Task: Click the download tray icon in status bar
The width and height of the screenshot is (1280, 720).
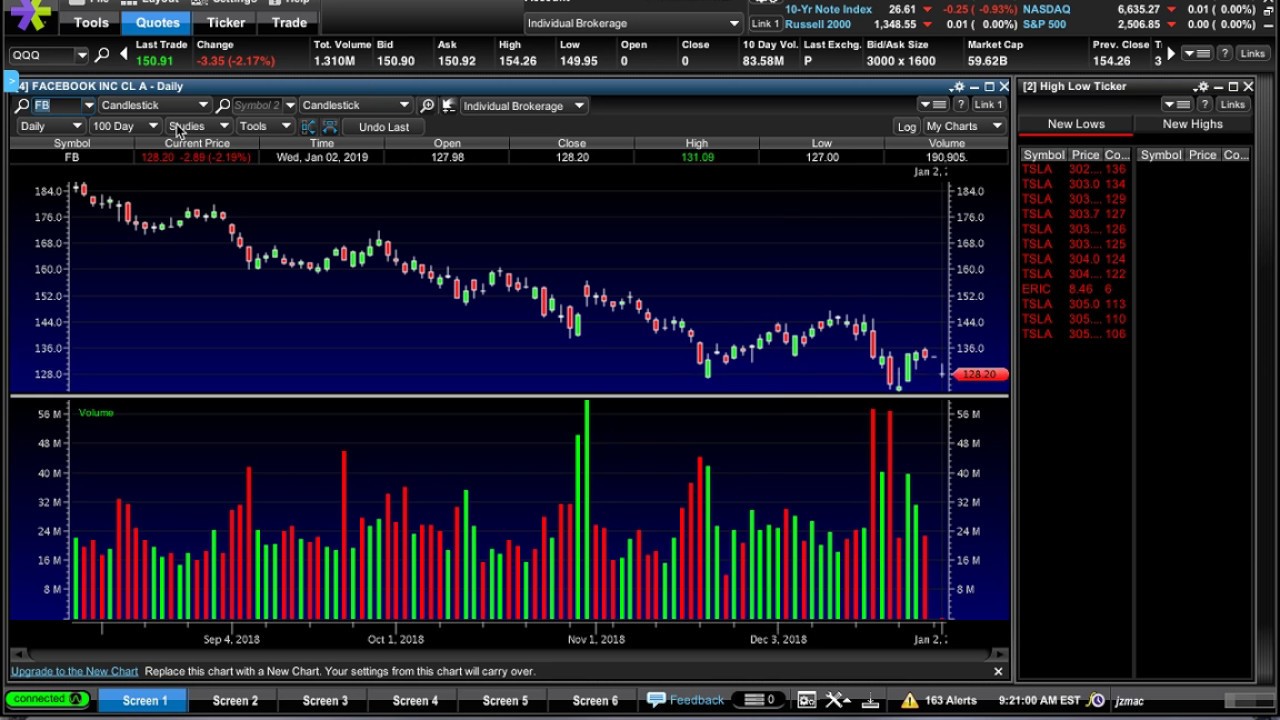Action: click(x=870, y=700)
